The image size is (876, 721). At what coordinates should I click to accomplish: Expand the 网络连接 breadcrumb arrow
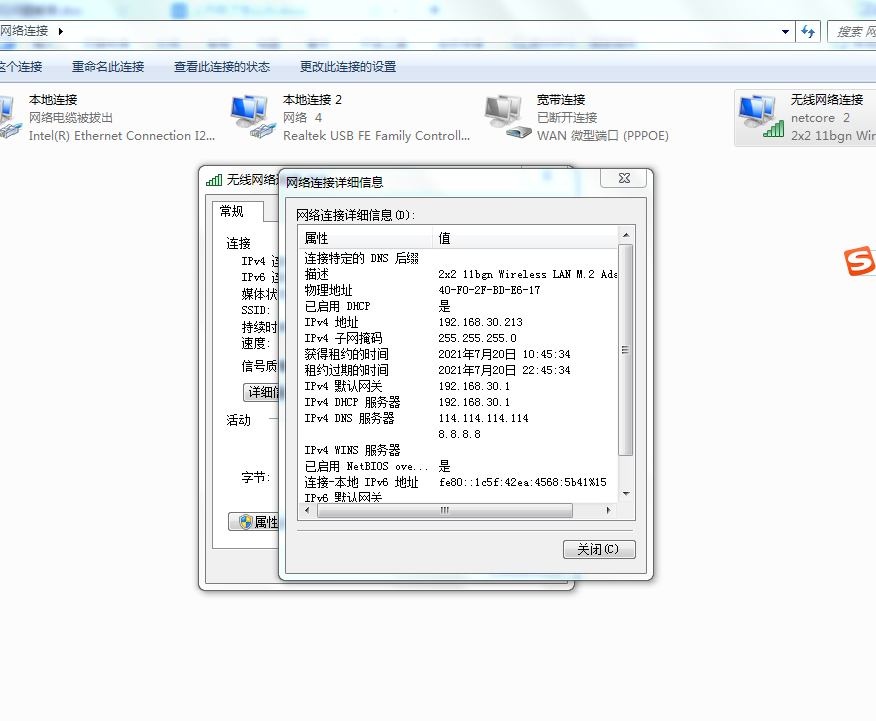[60, 31]
